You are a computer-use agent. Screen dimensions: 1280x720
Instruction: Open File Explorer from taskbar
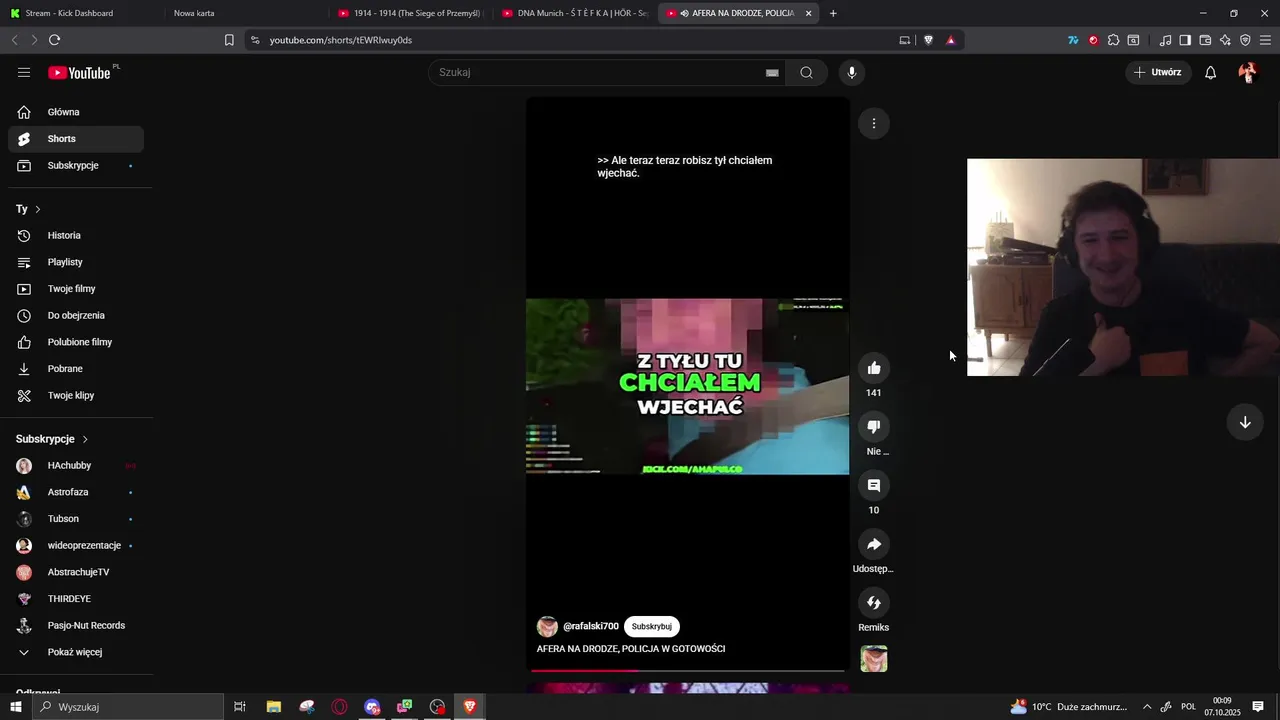273,707
